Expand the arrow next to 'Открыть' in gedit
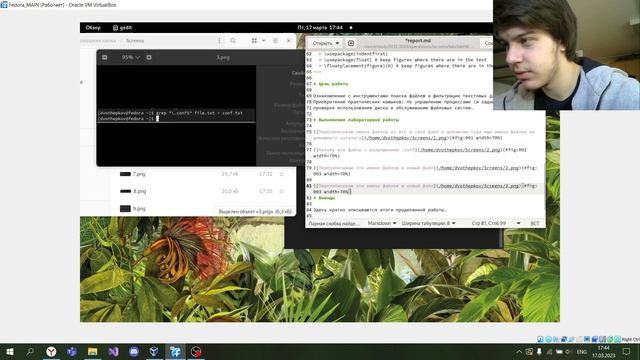 (337, 43)
